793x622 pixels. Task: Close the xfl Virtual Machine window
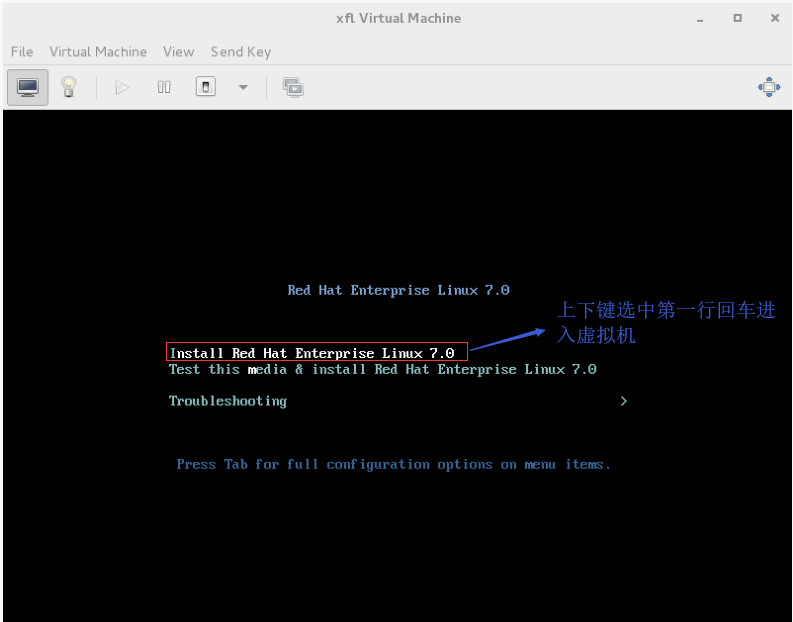pyautogui.click(x=775, y=18)
